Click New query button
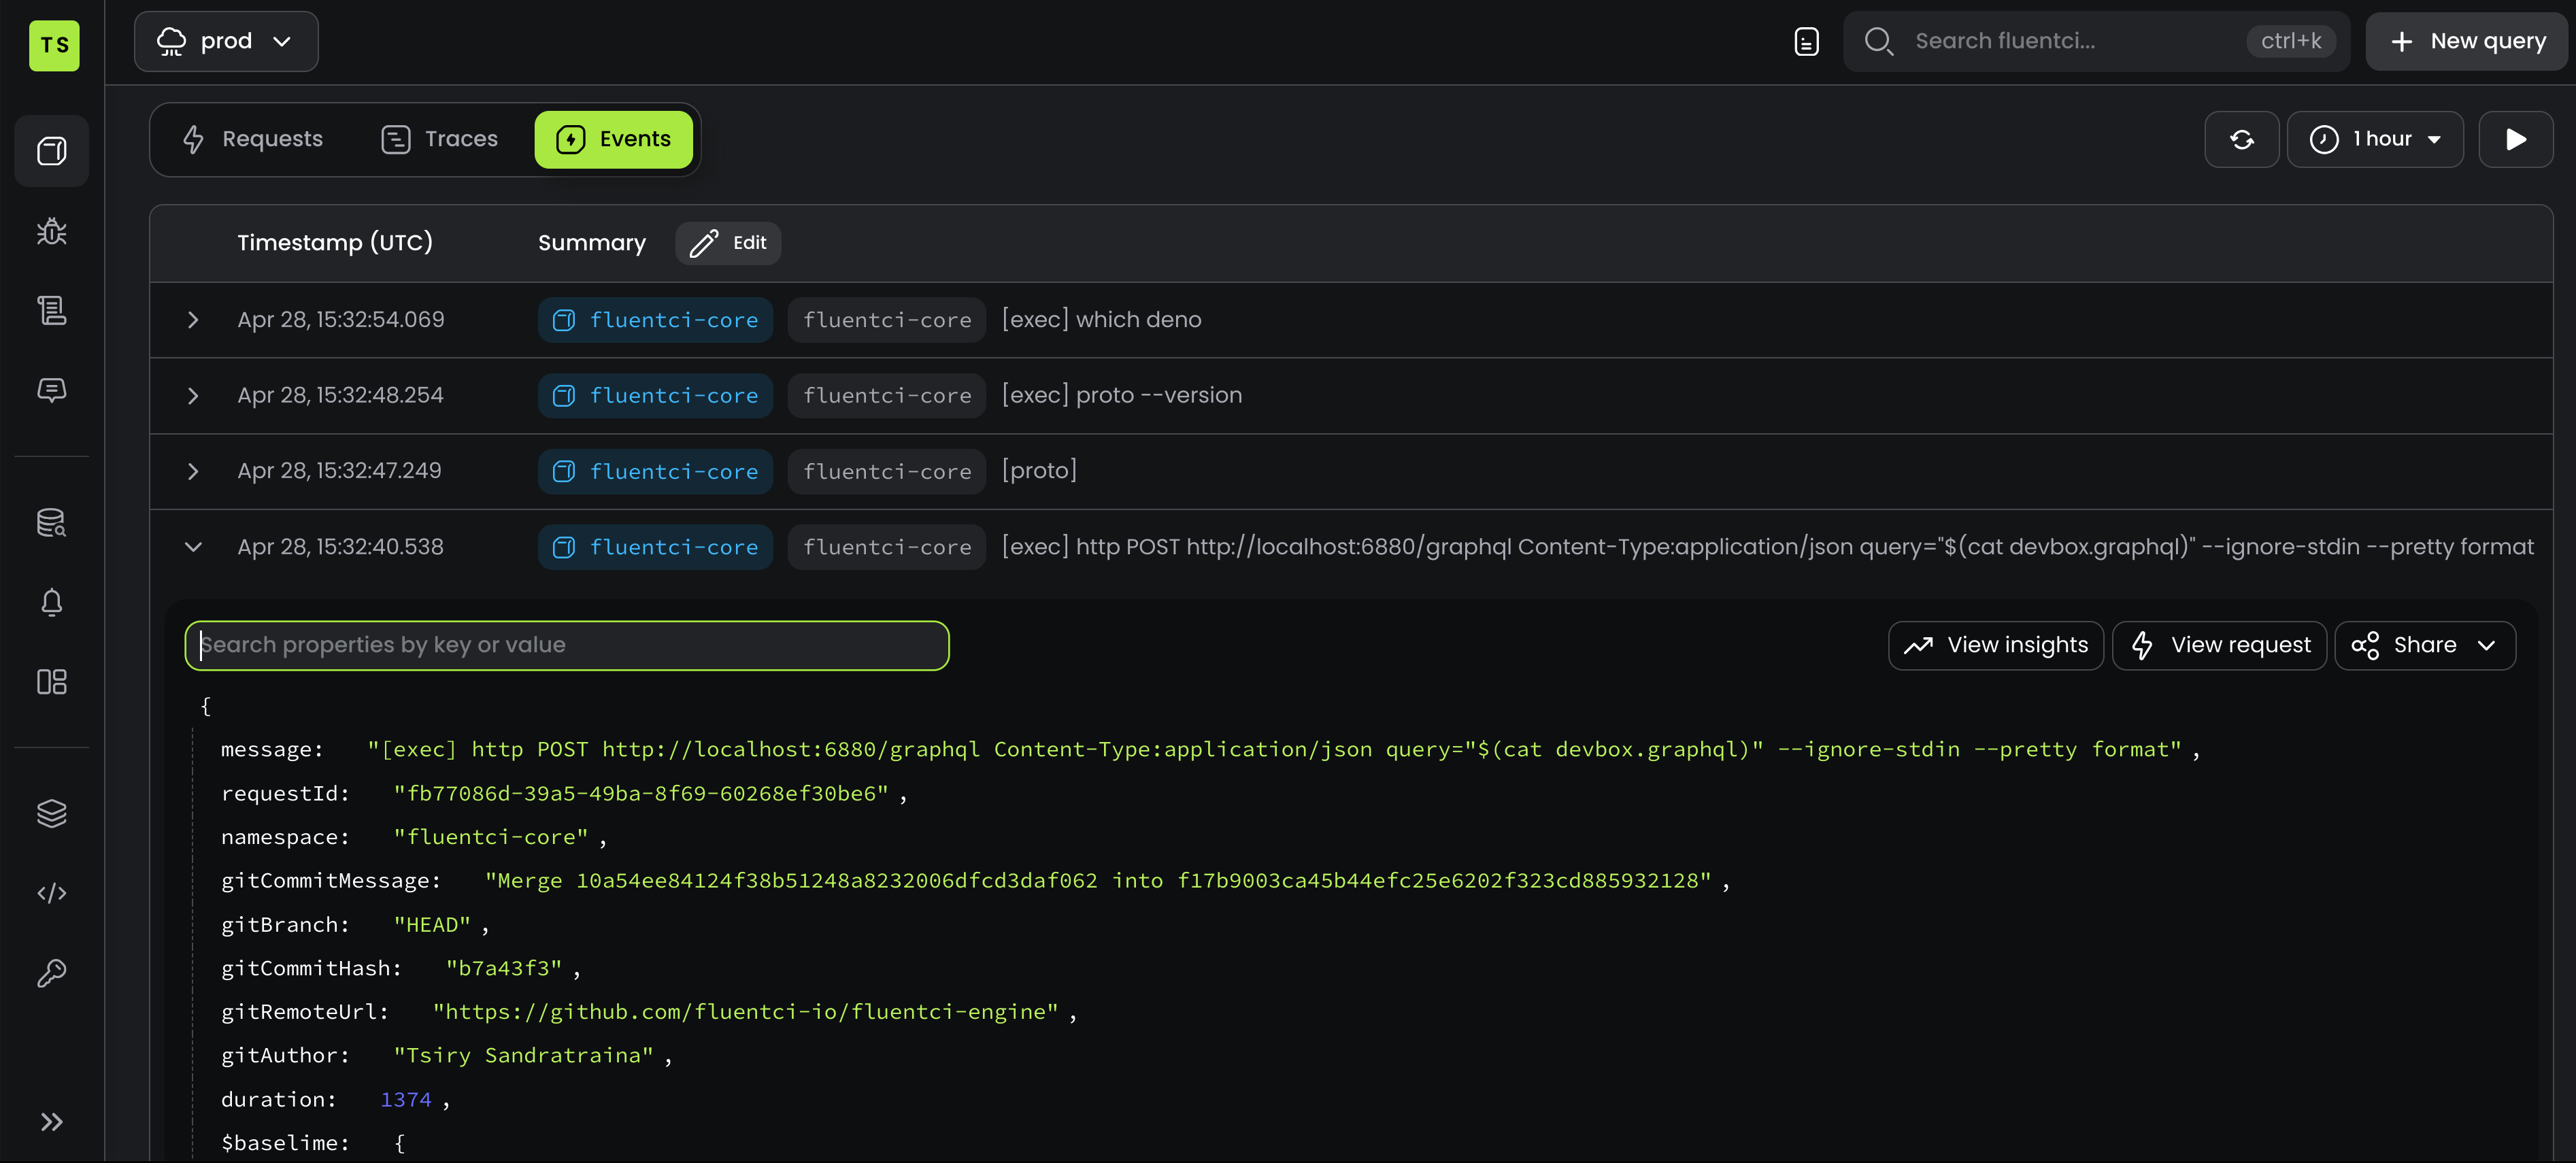 [2466, 41]
